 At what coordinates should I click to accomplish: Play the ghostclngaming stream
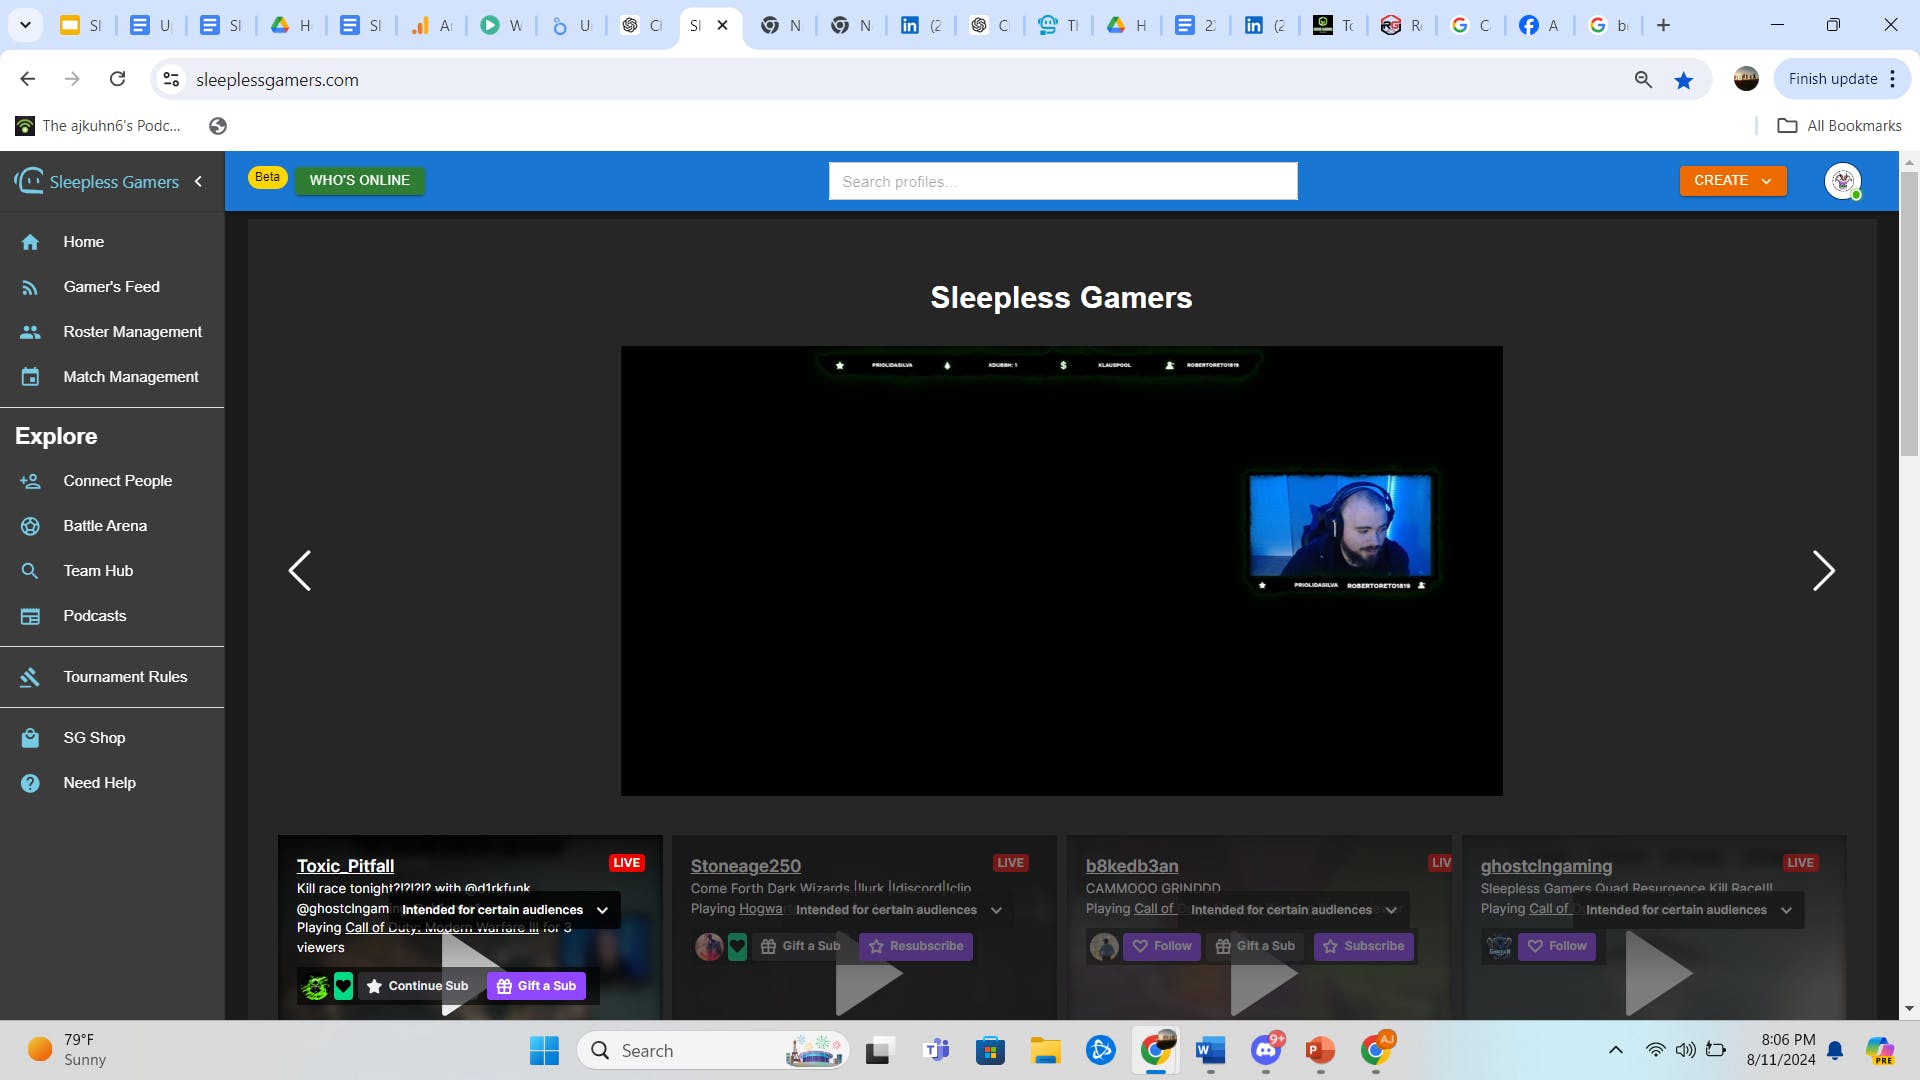point(1658,975)
